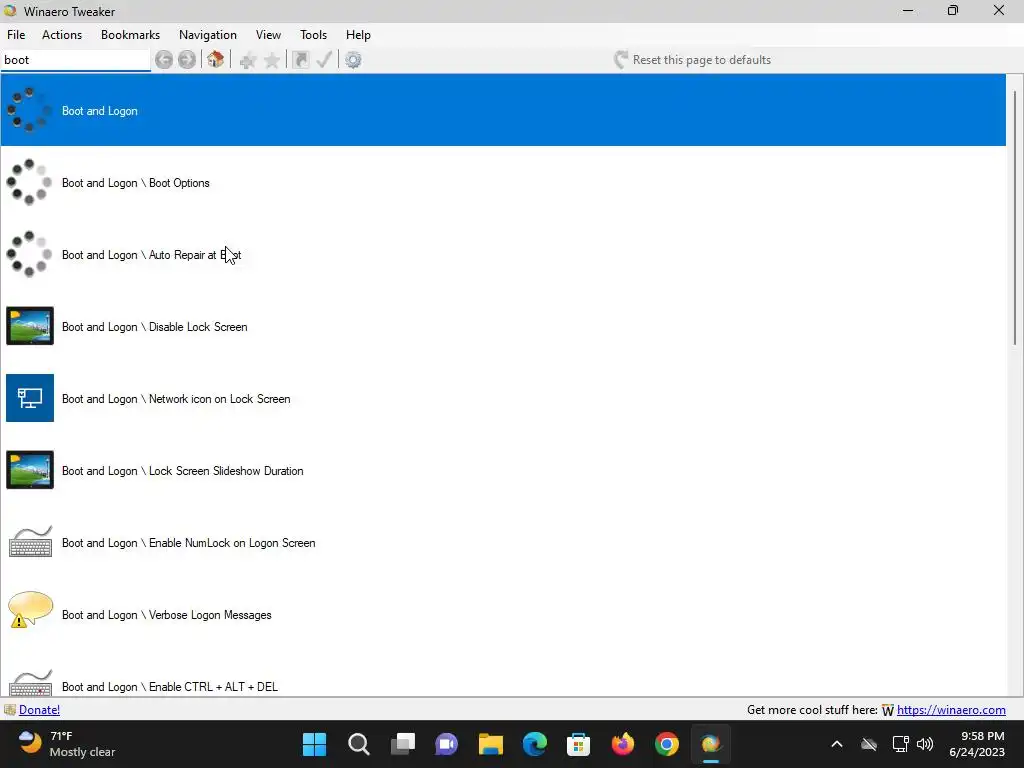Click the export shortcut icon in toolbar
Screen dimensions: 1024x768
300,60
